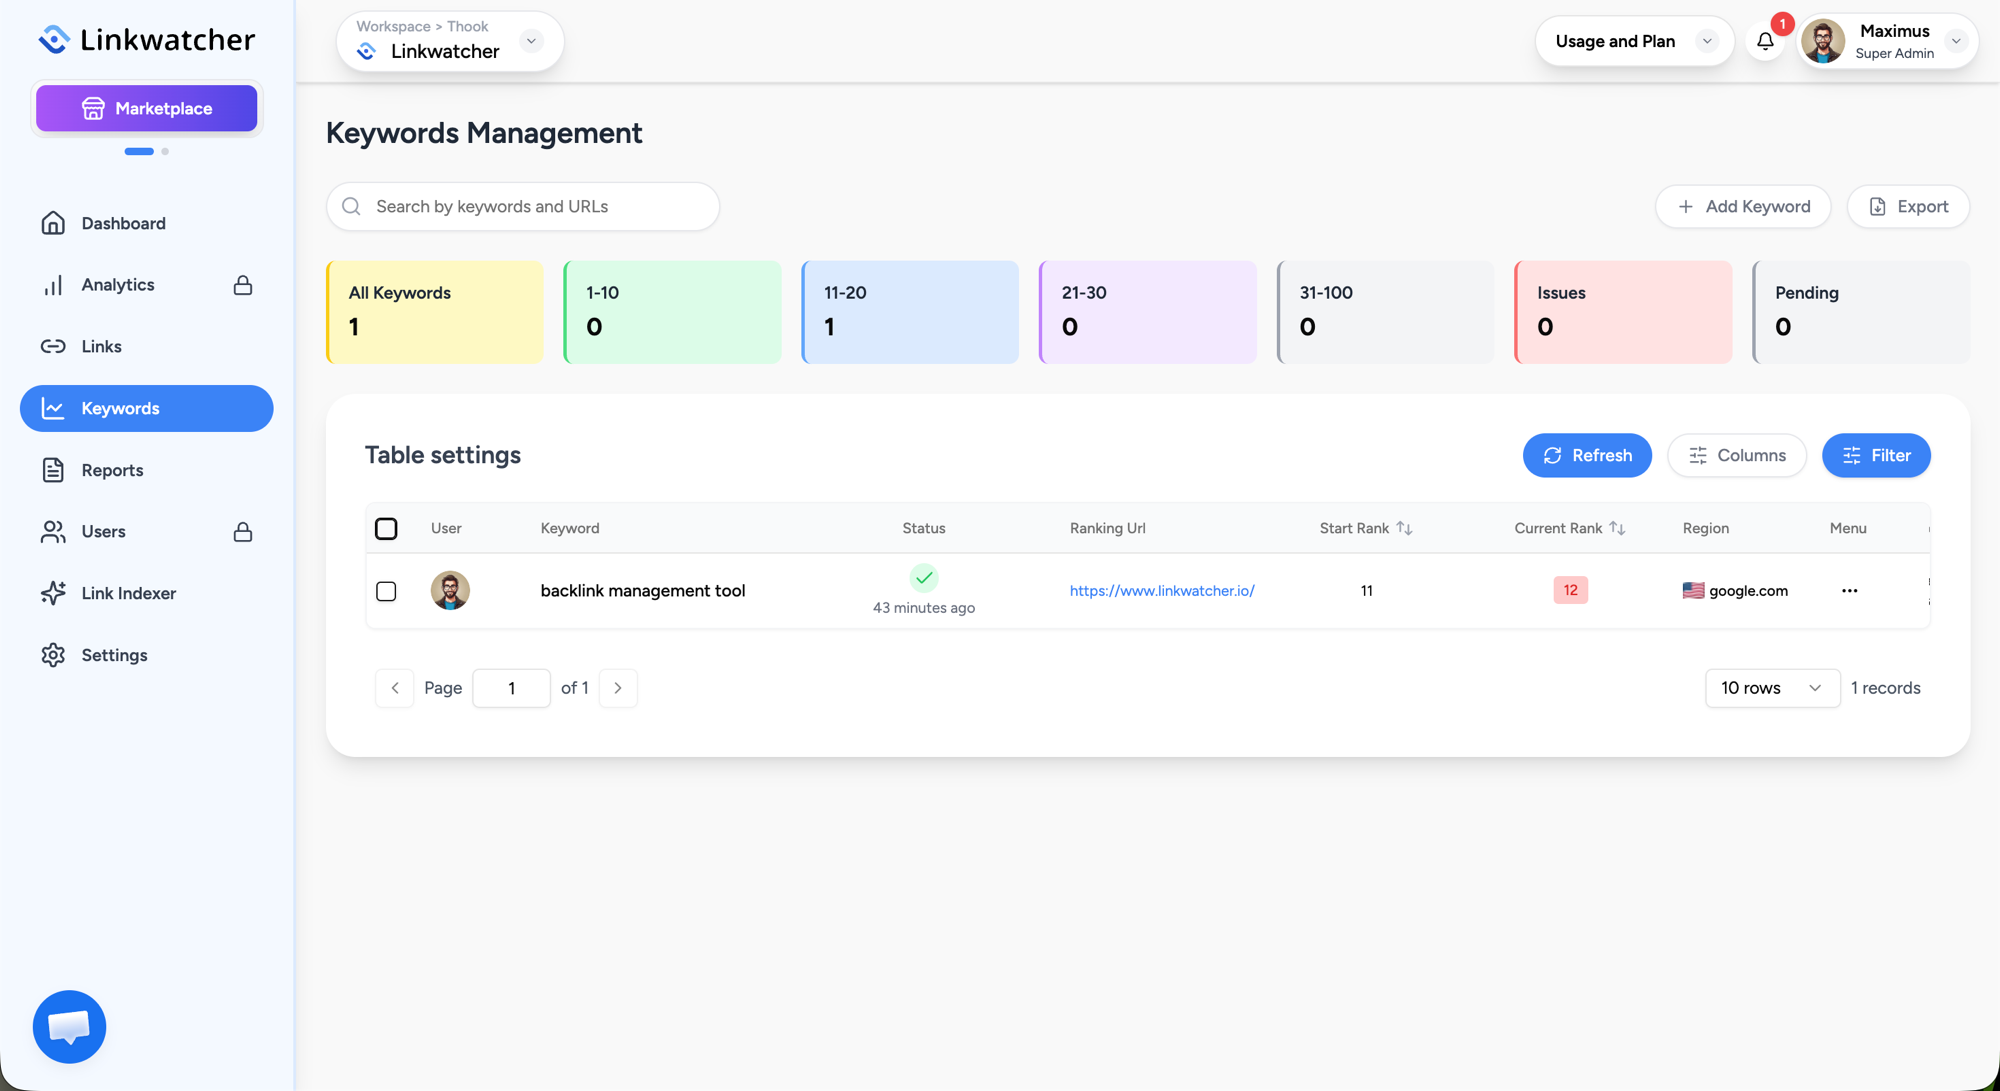Click the green status checkmark
This screenshot has height=1091, width=2000.
point(924,577)
